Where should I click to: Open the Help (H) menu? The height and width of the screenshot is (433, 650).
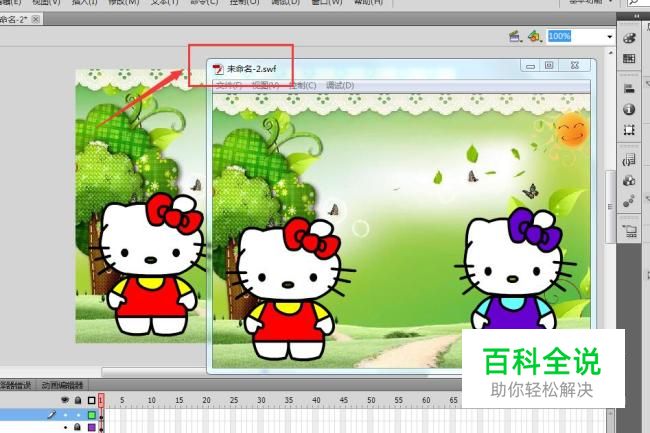pyautogui.click(x=369, y=2)
